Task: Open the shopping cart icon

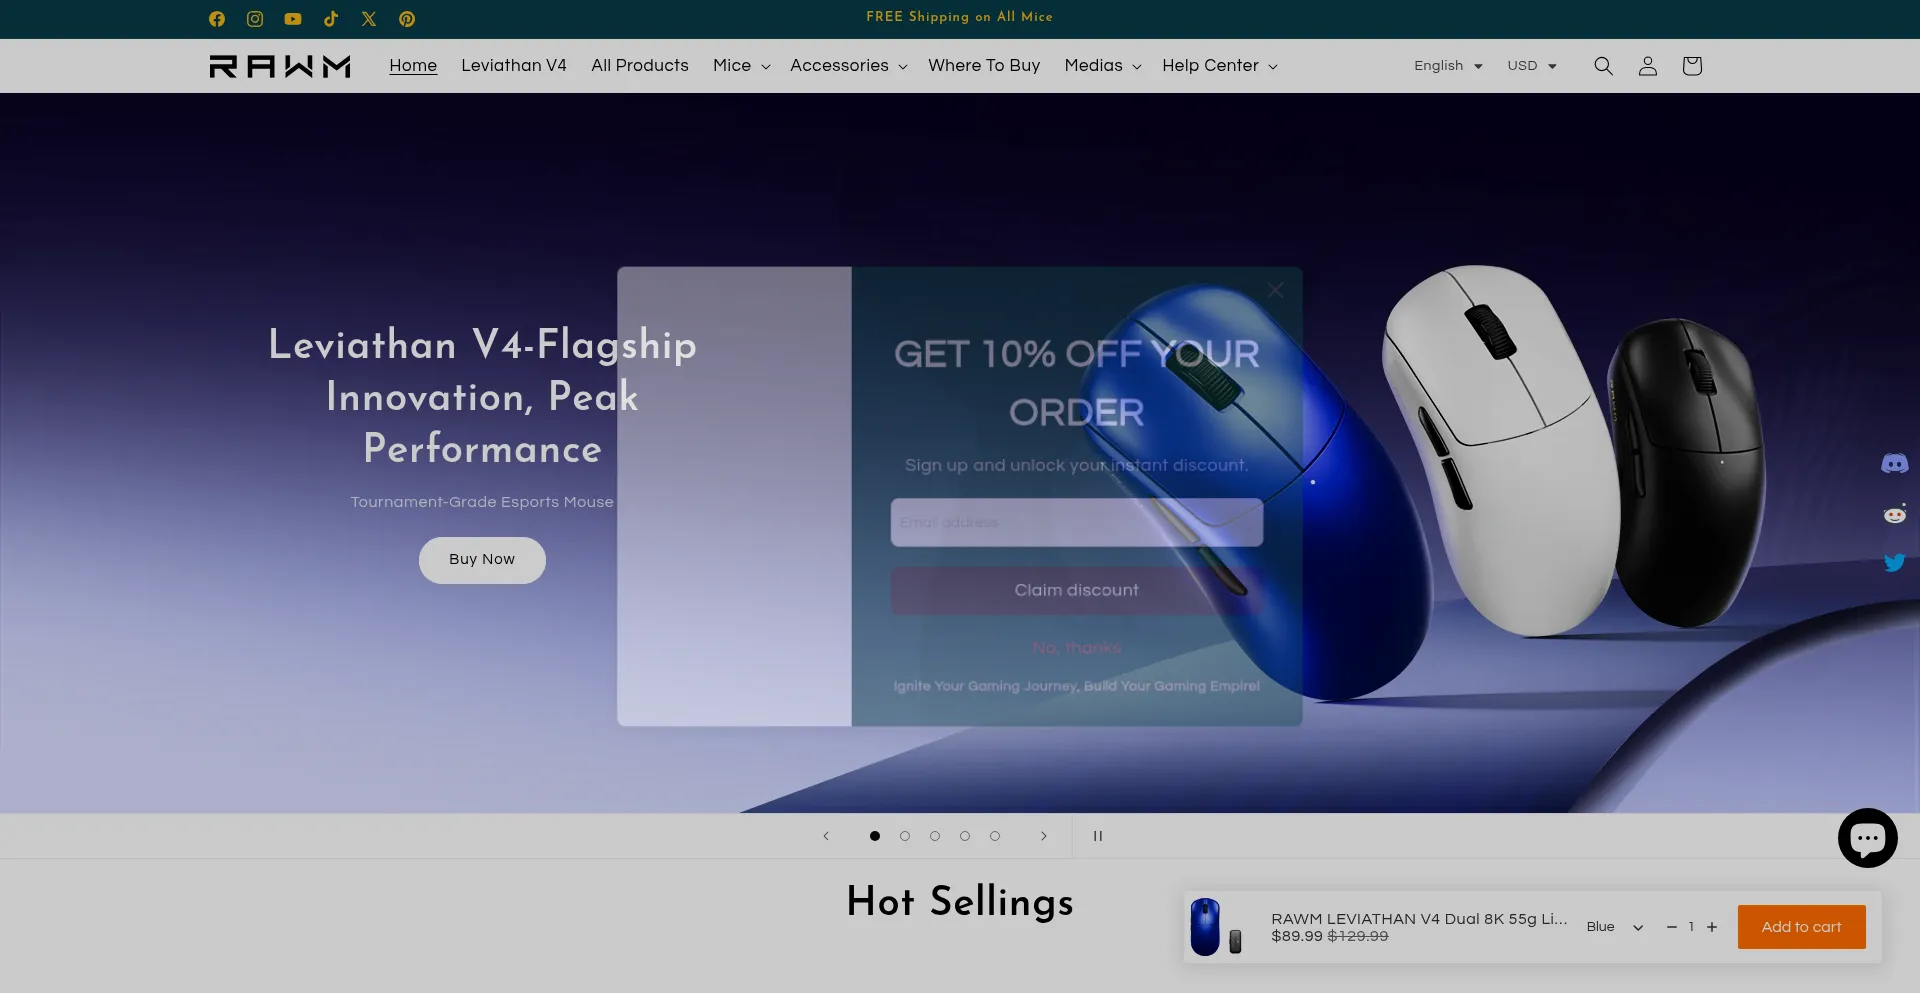Action: tap(1692, 66)
